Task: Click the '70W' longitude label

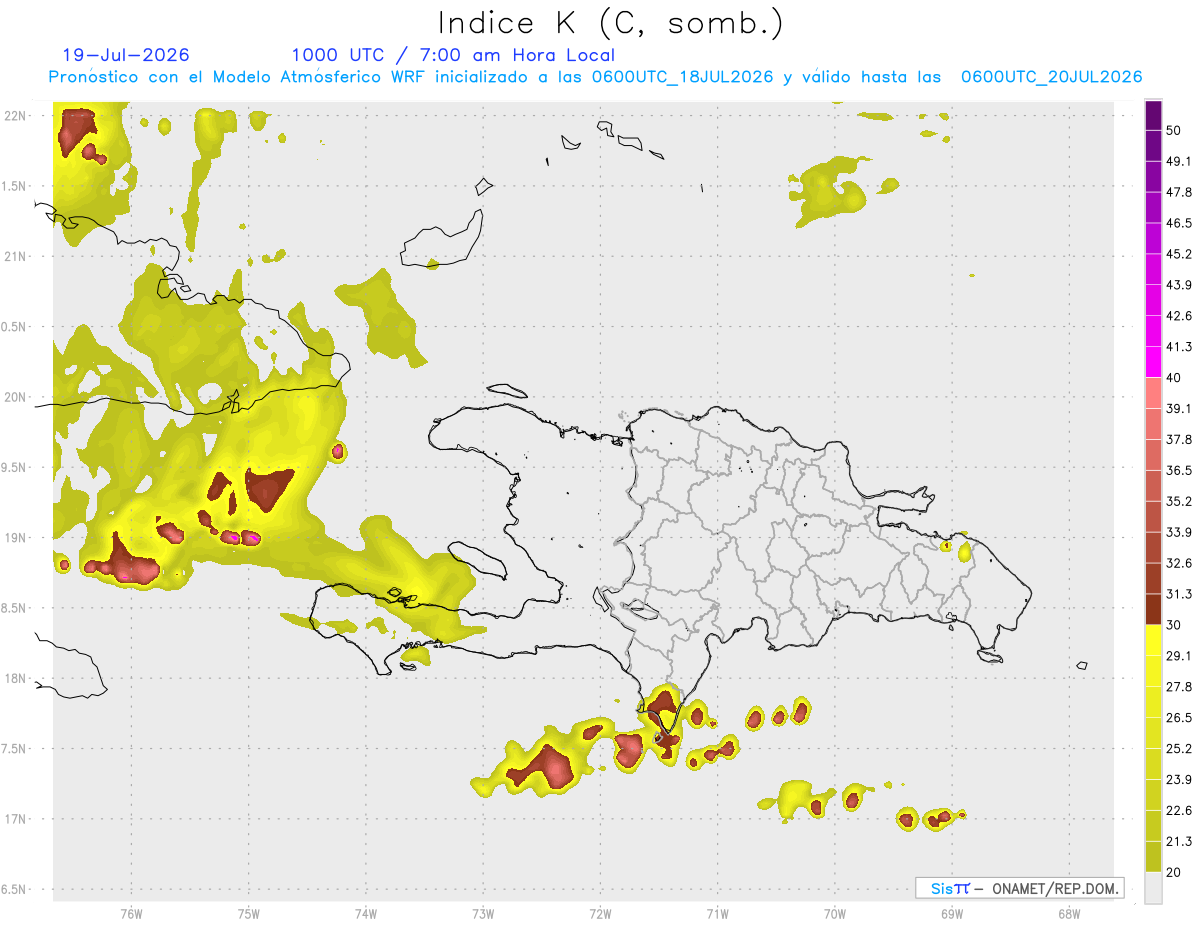Action: [834, 914]
